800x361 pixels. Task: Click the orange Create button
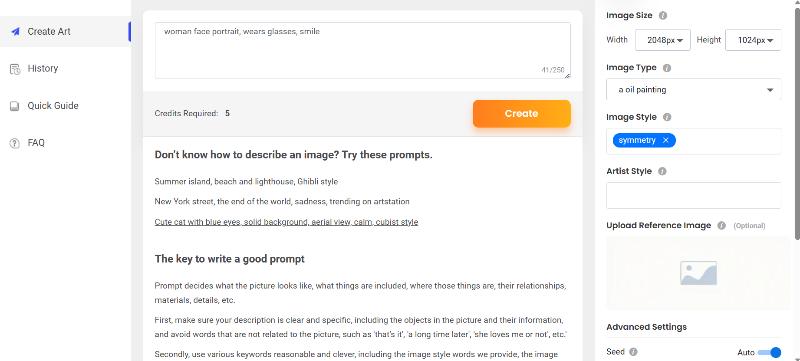coord(521,114)
